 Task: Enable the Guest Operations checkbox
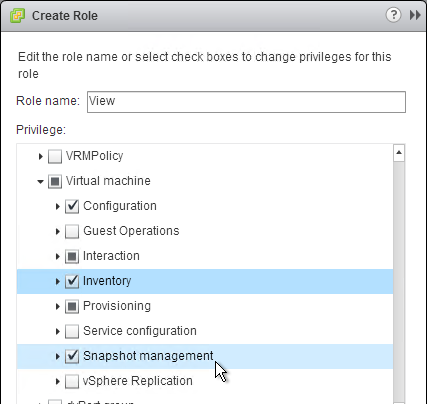click(72, 231)
